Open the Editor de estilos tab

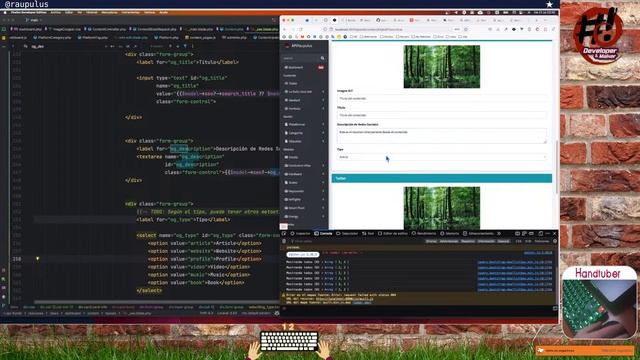393,233
